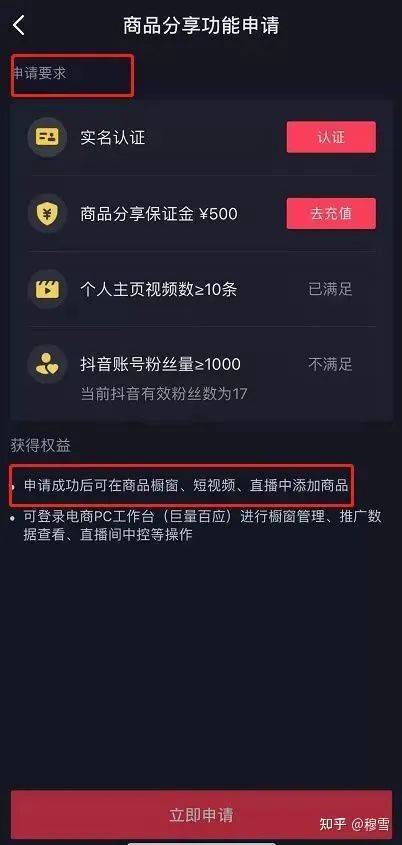This screenshot has height=845, width=402.
Task: Click 当前抖音有效粉丝数为17 subtitle
Action: (x=164, y=393)
